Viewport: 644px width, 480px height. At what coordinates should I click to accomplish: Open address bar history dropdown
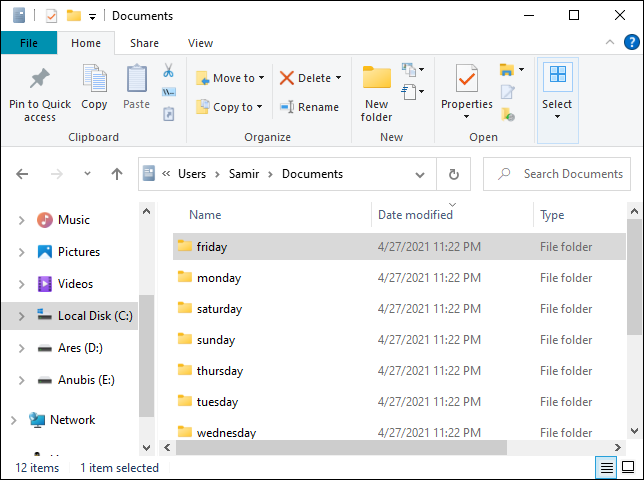tap(419, 175)
